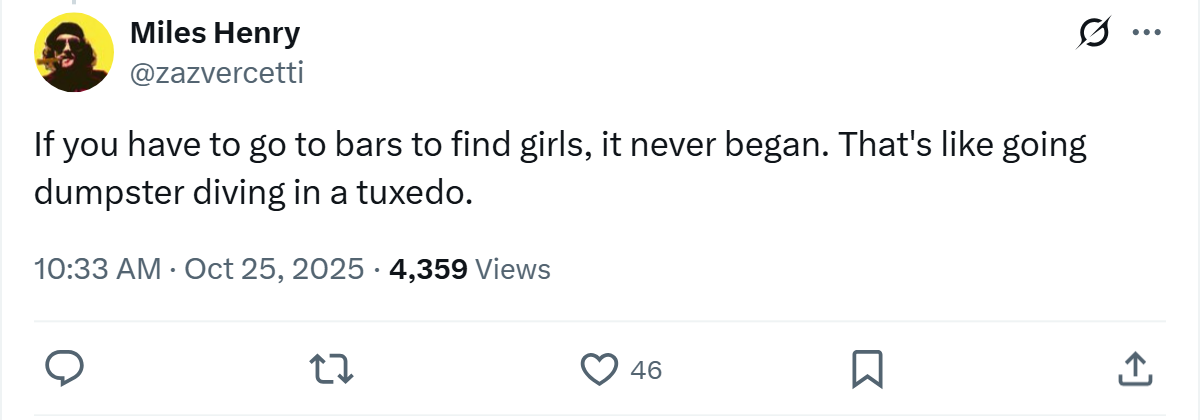This screenshot has height=420, width=1200.
Task: Open the three-dot more options menu
Action: click(x=1146, y=33)
